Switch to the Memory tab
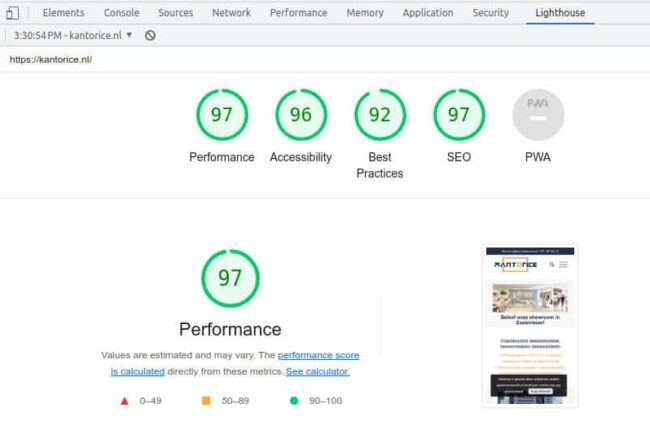 pos(365,13)
